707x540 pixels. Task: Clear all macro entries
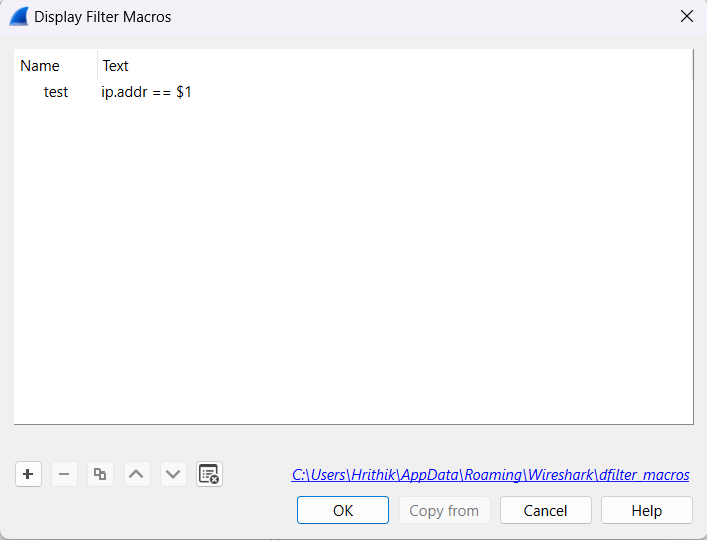coord(209,474)
